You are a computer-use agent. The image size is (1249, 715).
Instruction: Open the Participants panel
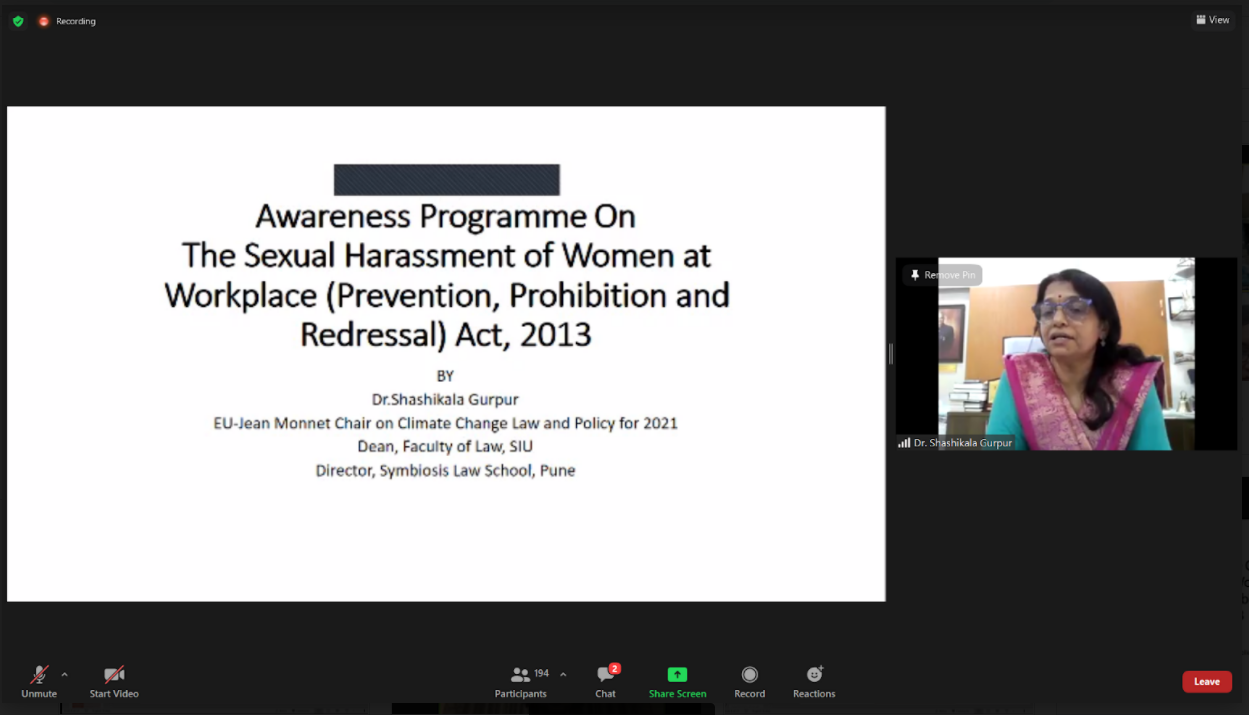pos(520,680)
